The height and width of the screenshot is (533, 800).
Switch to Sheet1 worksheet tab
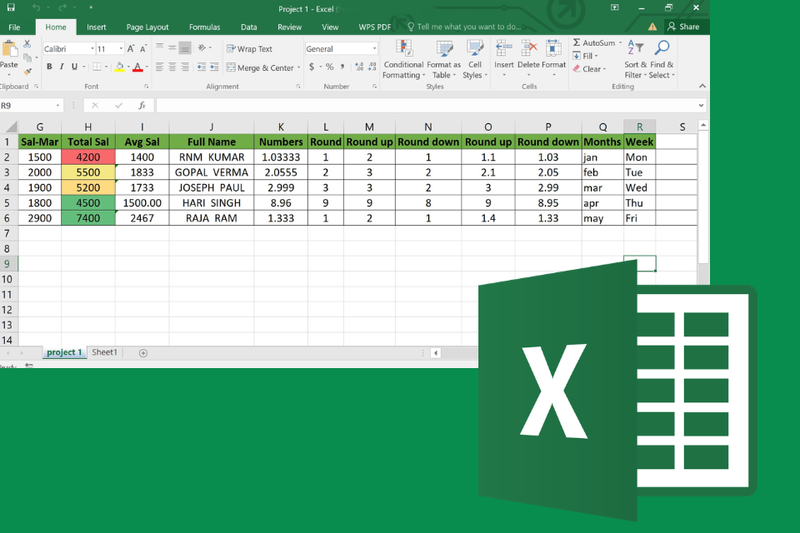click(x=105, y=352)
